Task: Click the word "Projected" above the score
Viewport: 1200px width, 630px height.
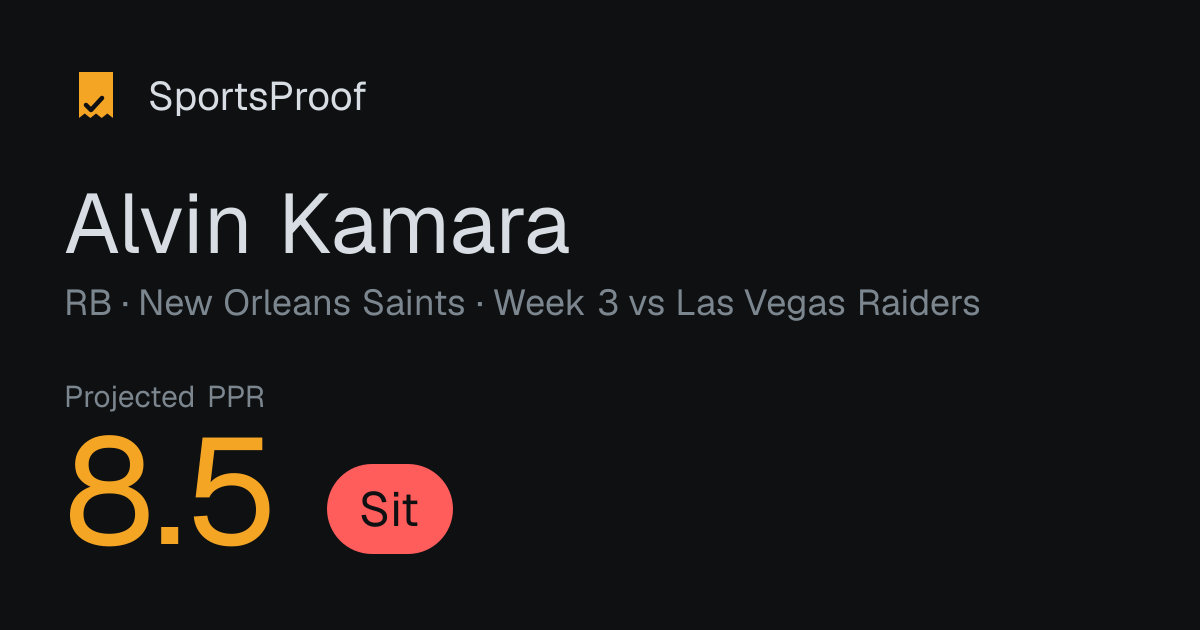Action: pos(130,398)
